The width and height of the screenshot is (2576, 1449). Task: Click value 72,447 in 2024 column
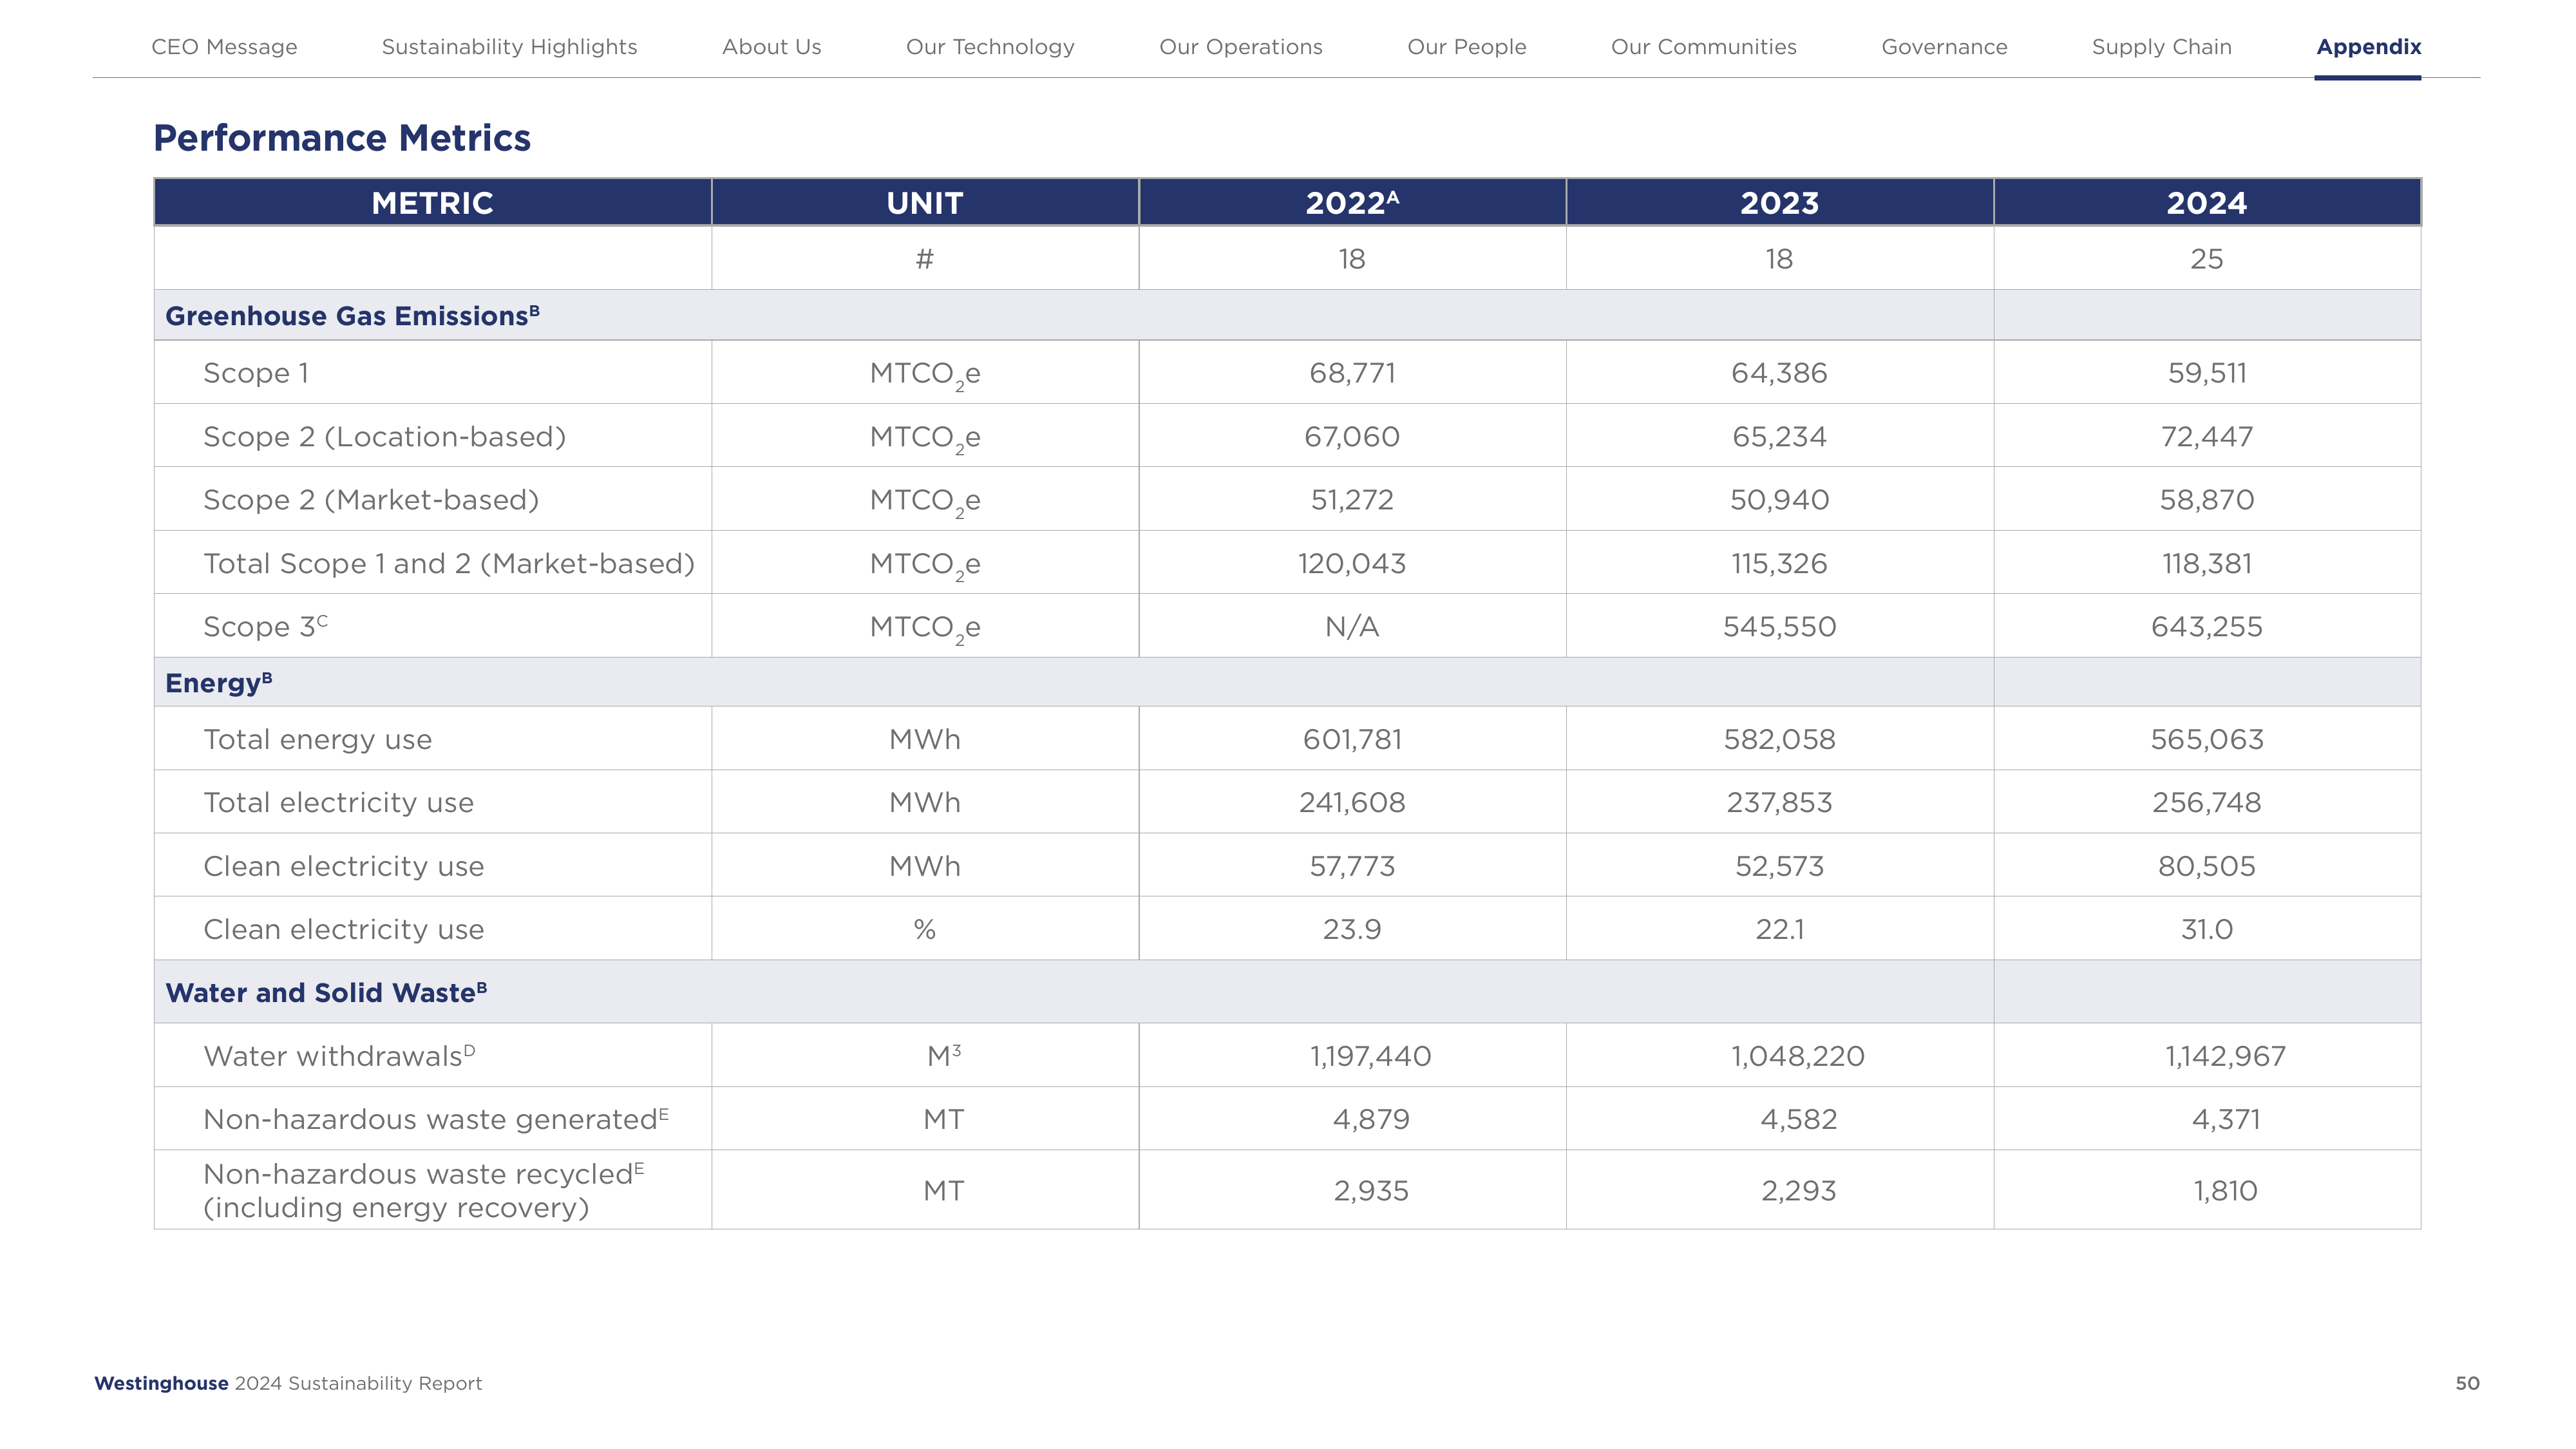2207,437
